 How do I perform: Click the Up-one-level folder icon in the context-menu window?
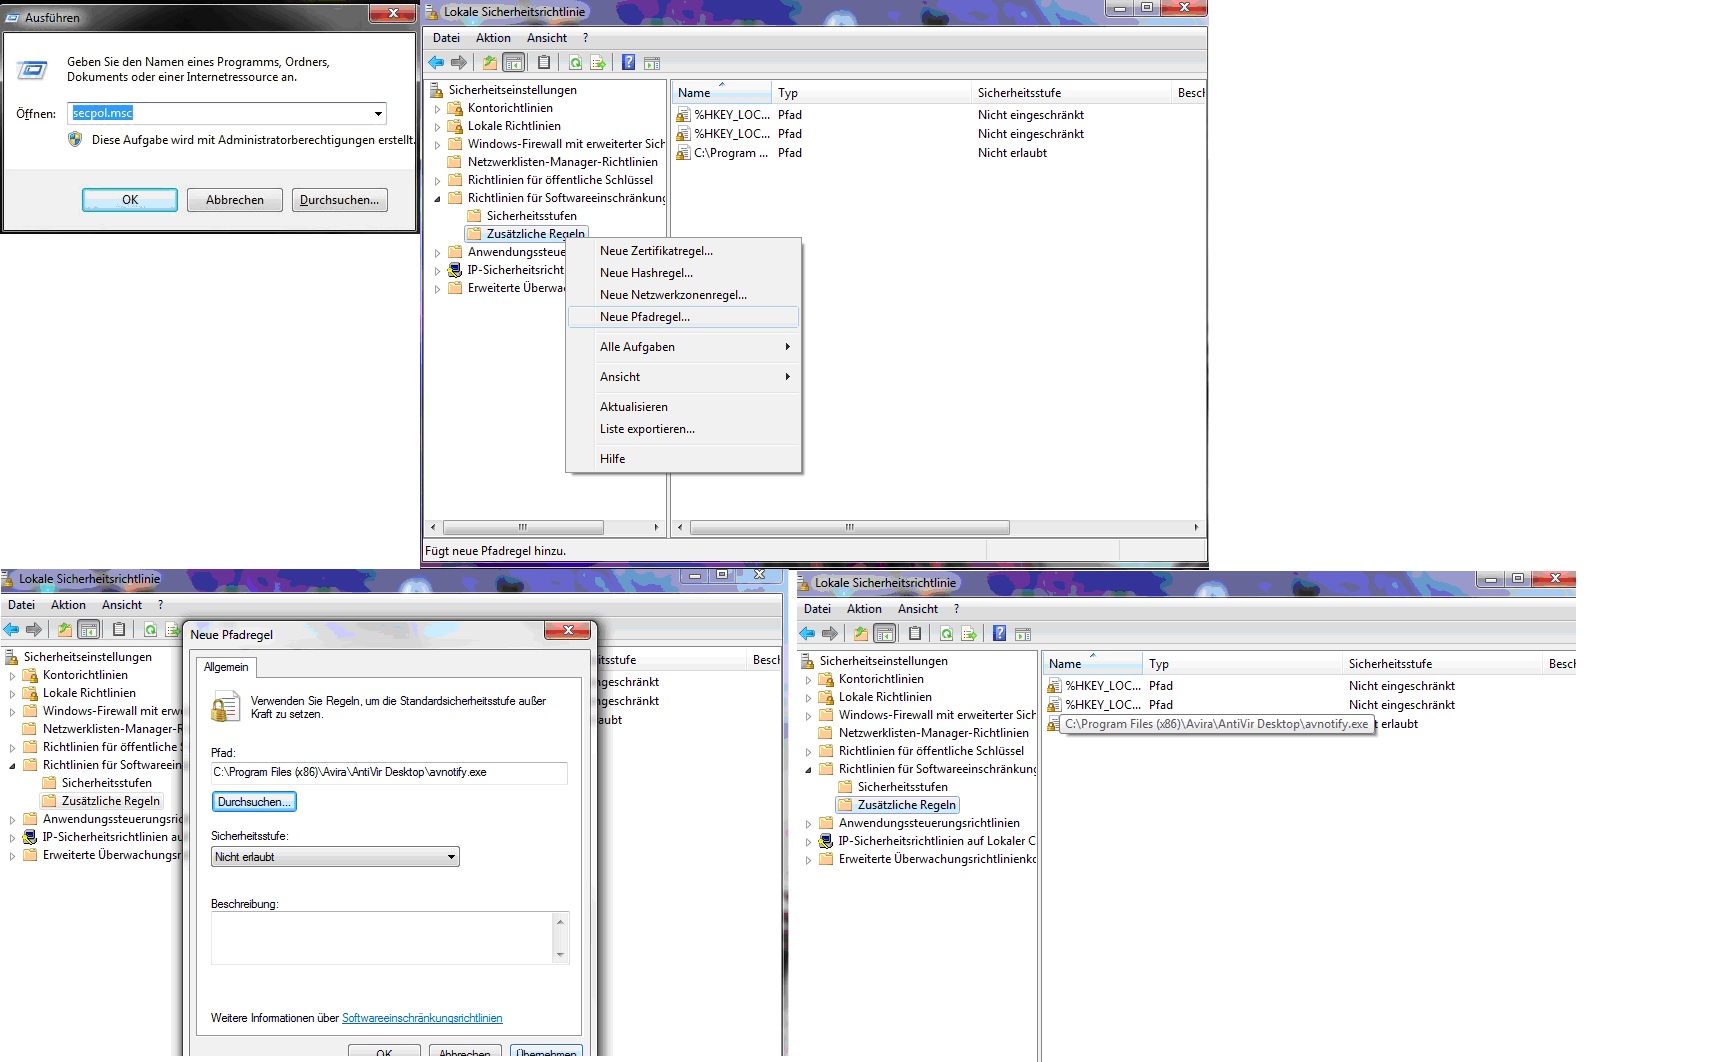[x=489, y=63]
